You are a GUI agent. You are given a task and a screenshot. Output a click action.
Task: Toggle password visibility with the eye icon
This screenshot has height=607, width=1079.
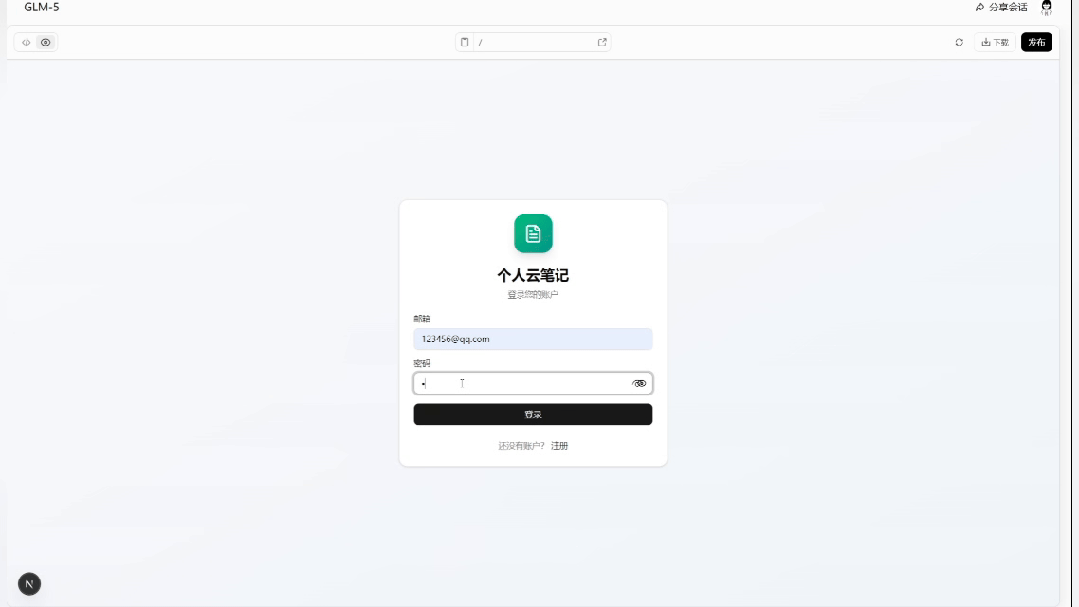point(638,383)
